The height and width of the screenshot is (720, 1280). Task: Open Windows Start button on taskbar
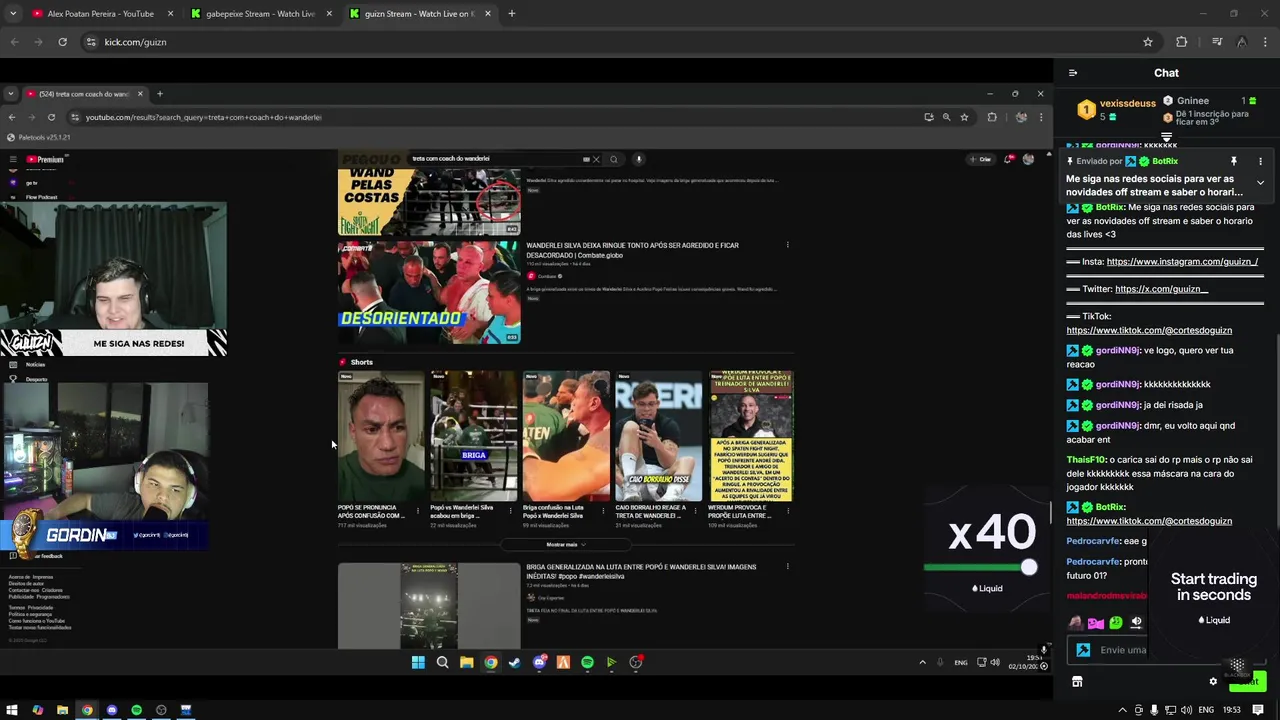click(x=12, y=710)
